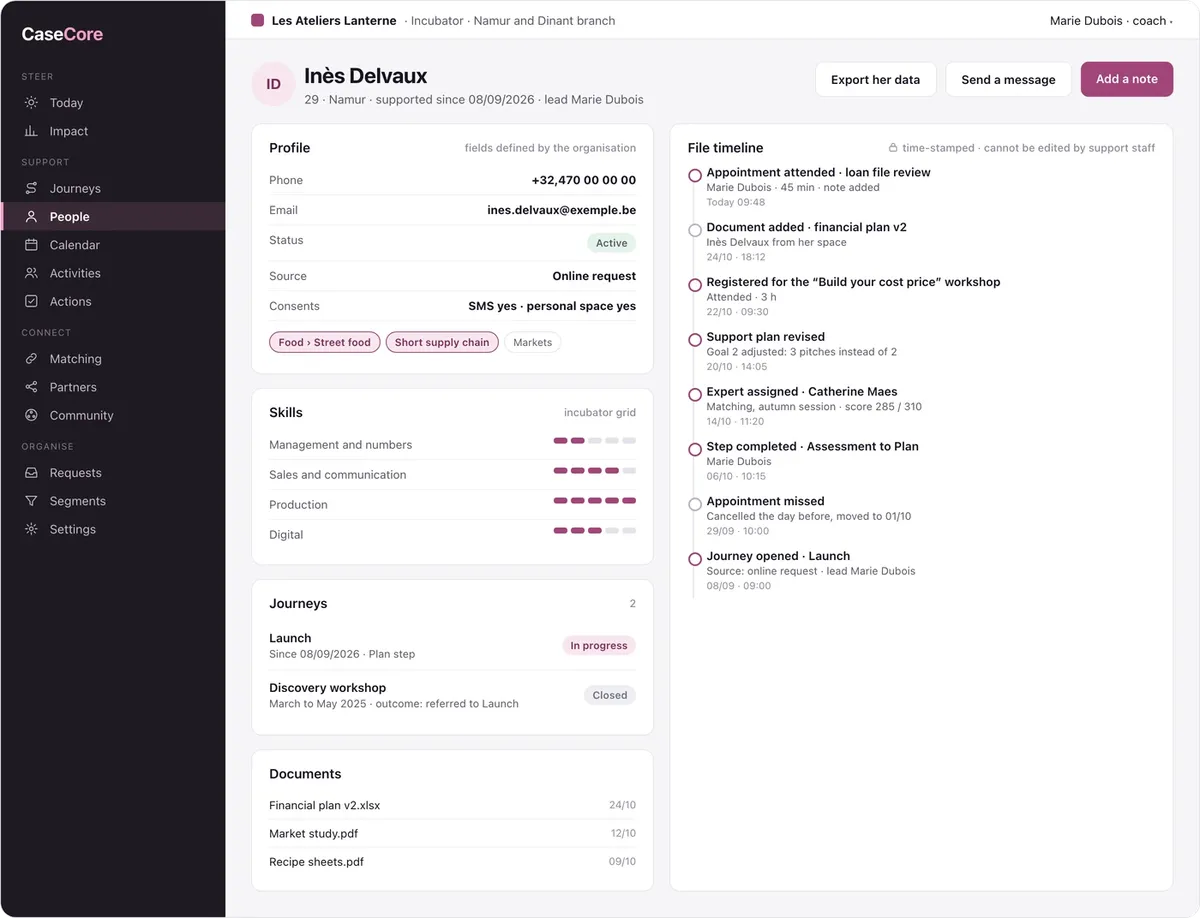Click the Add a note button

coord(1126,79)
